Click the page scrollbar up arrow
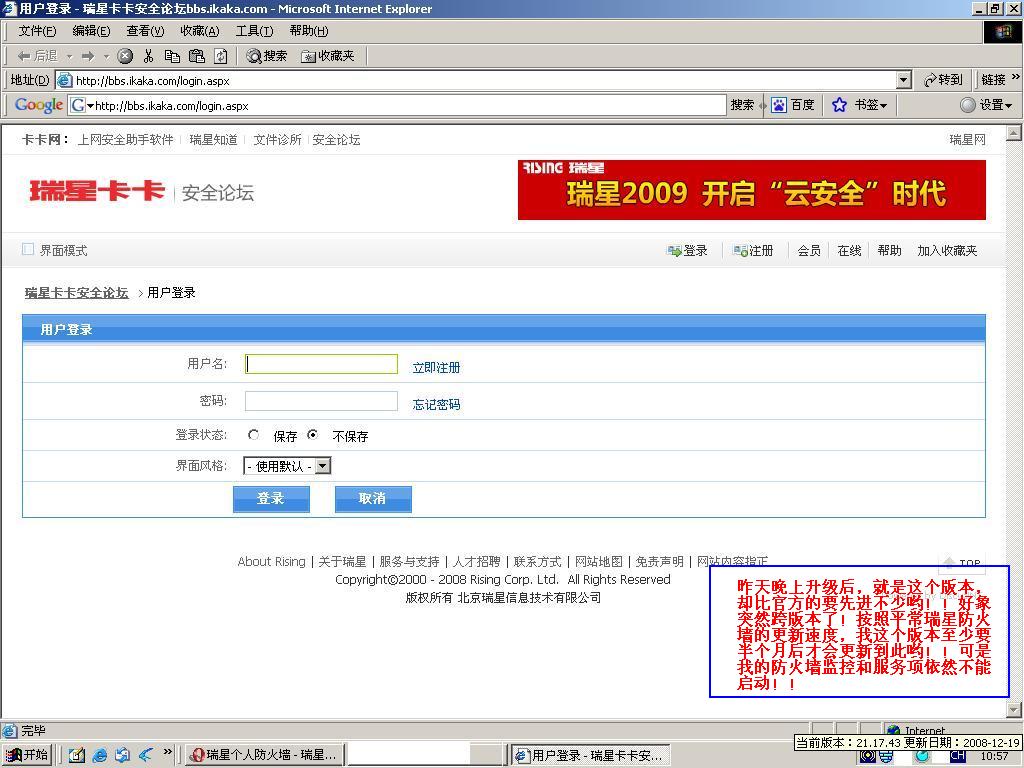This screenshot has width=1024, height=768. pyautogui.click(x=1014, y=133)
